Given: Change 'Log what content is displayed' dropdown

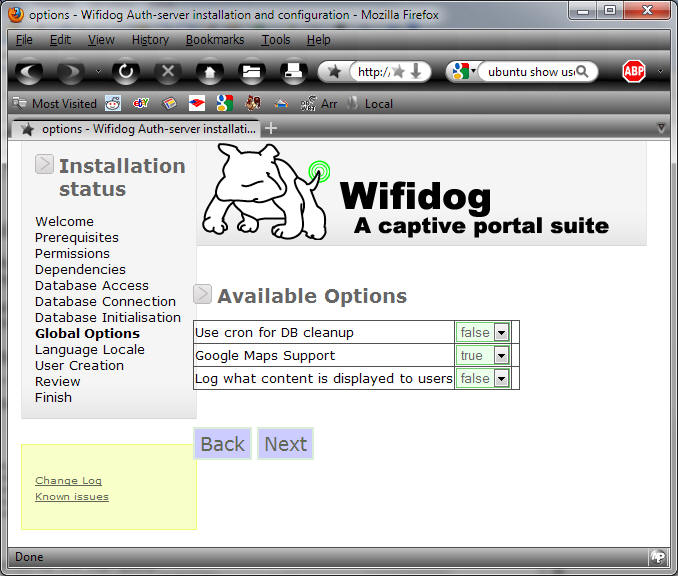Looking at the screenshot, I should [x=482, y=379].
